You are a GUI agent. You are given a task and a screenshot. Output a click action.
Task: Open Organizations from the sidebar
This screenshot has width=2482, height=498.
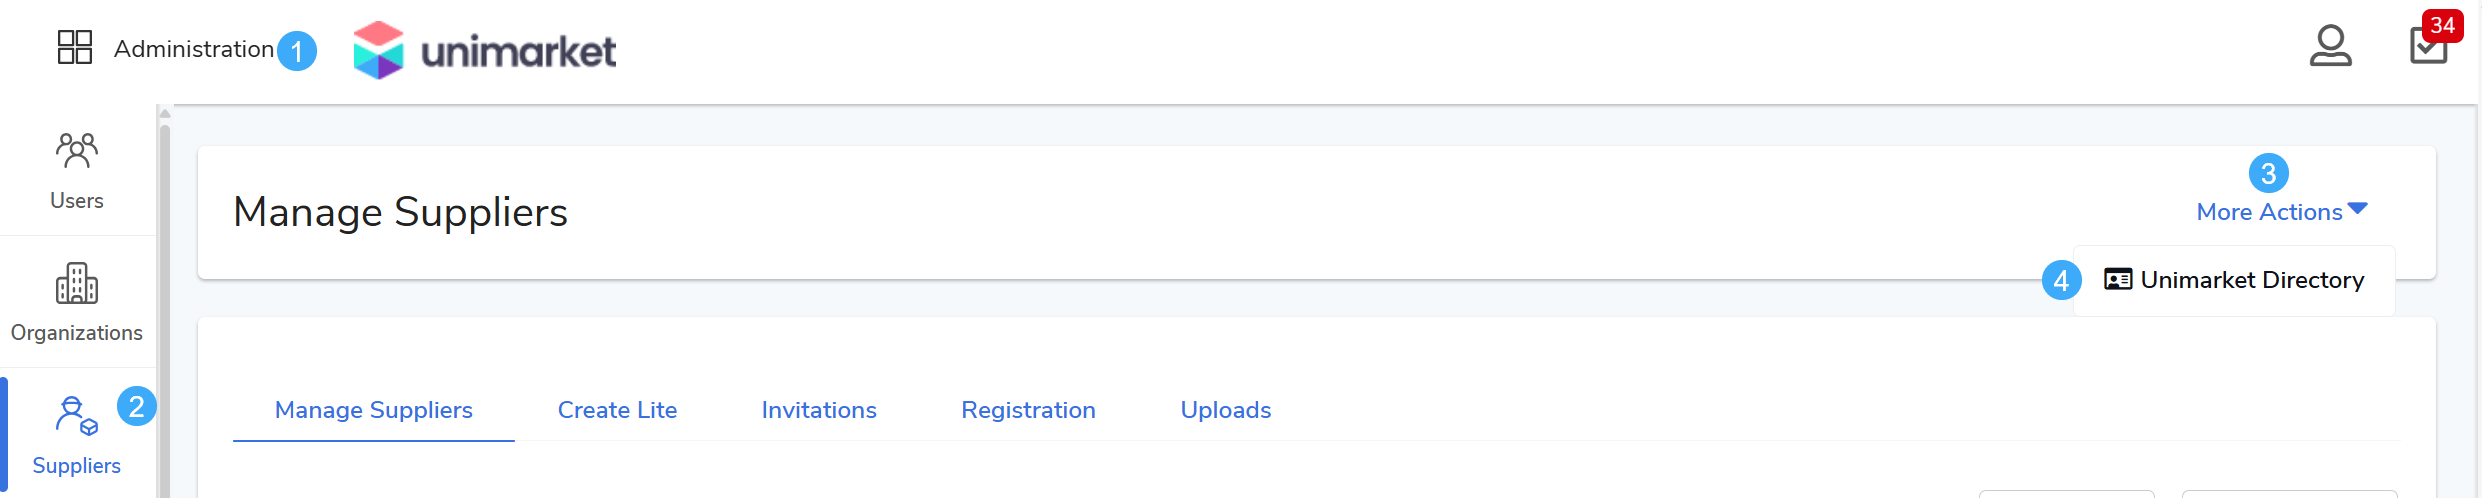[x=77, y=302]
